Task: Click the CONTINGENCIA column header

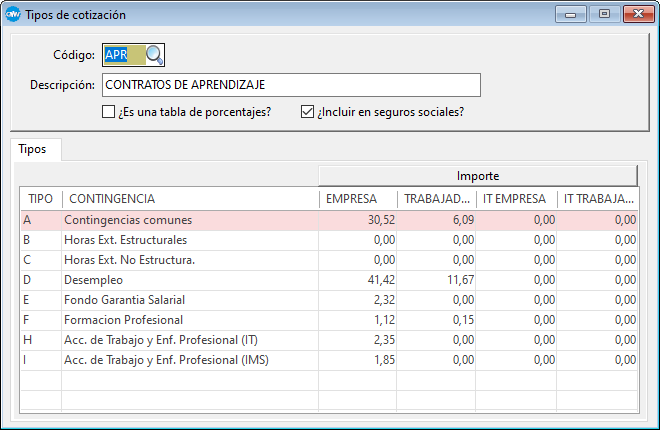Action: 190,199
